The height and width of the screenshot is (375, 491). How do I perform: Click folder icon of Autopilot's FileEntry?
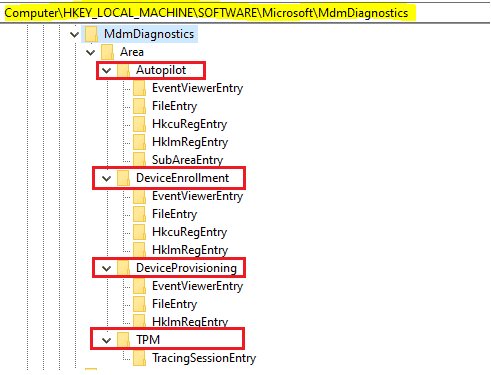(x=139, y=106)
